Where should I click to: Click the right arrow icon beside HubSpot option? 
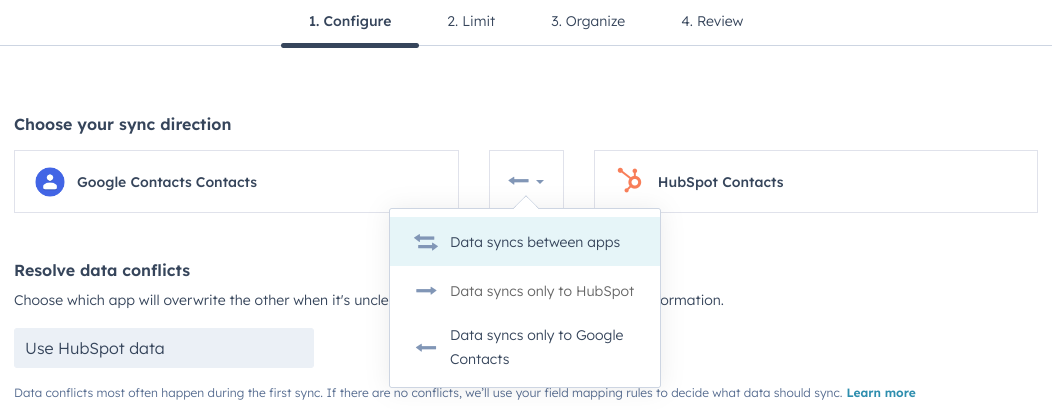(x=425, y=291)
